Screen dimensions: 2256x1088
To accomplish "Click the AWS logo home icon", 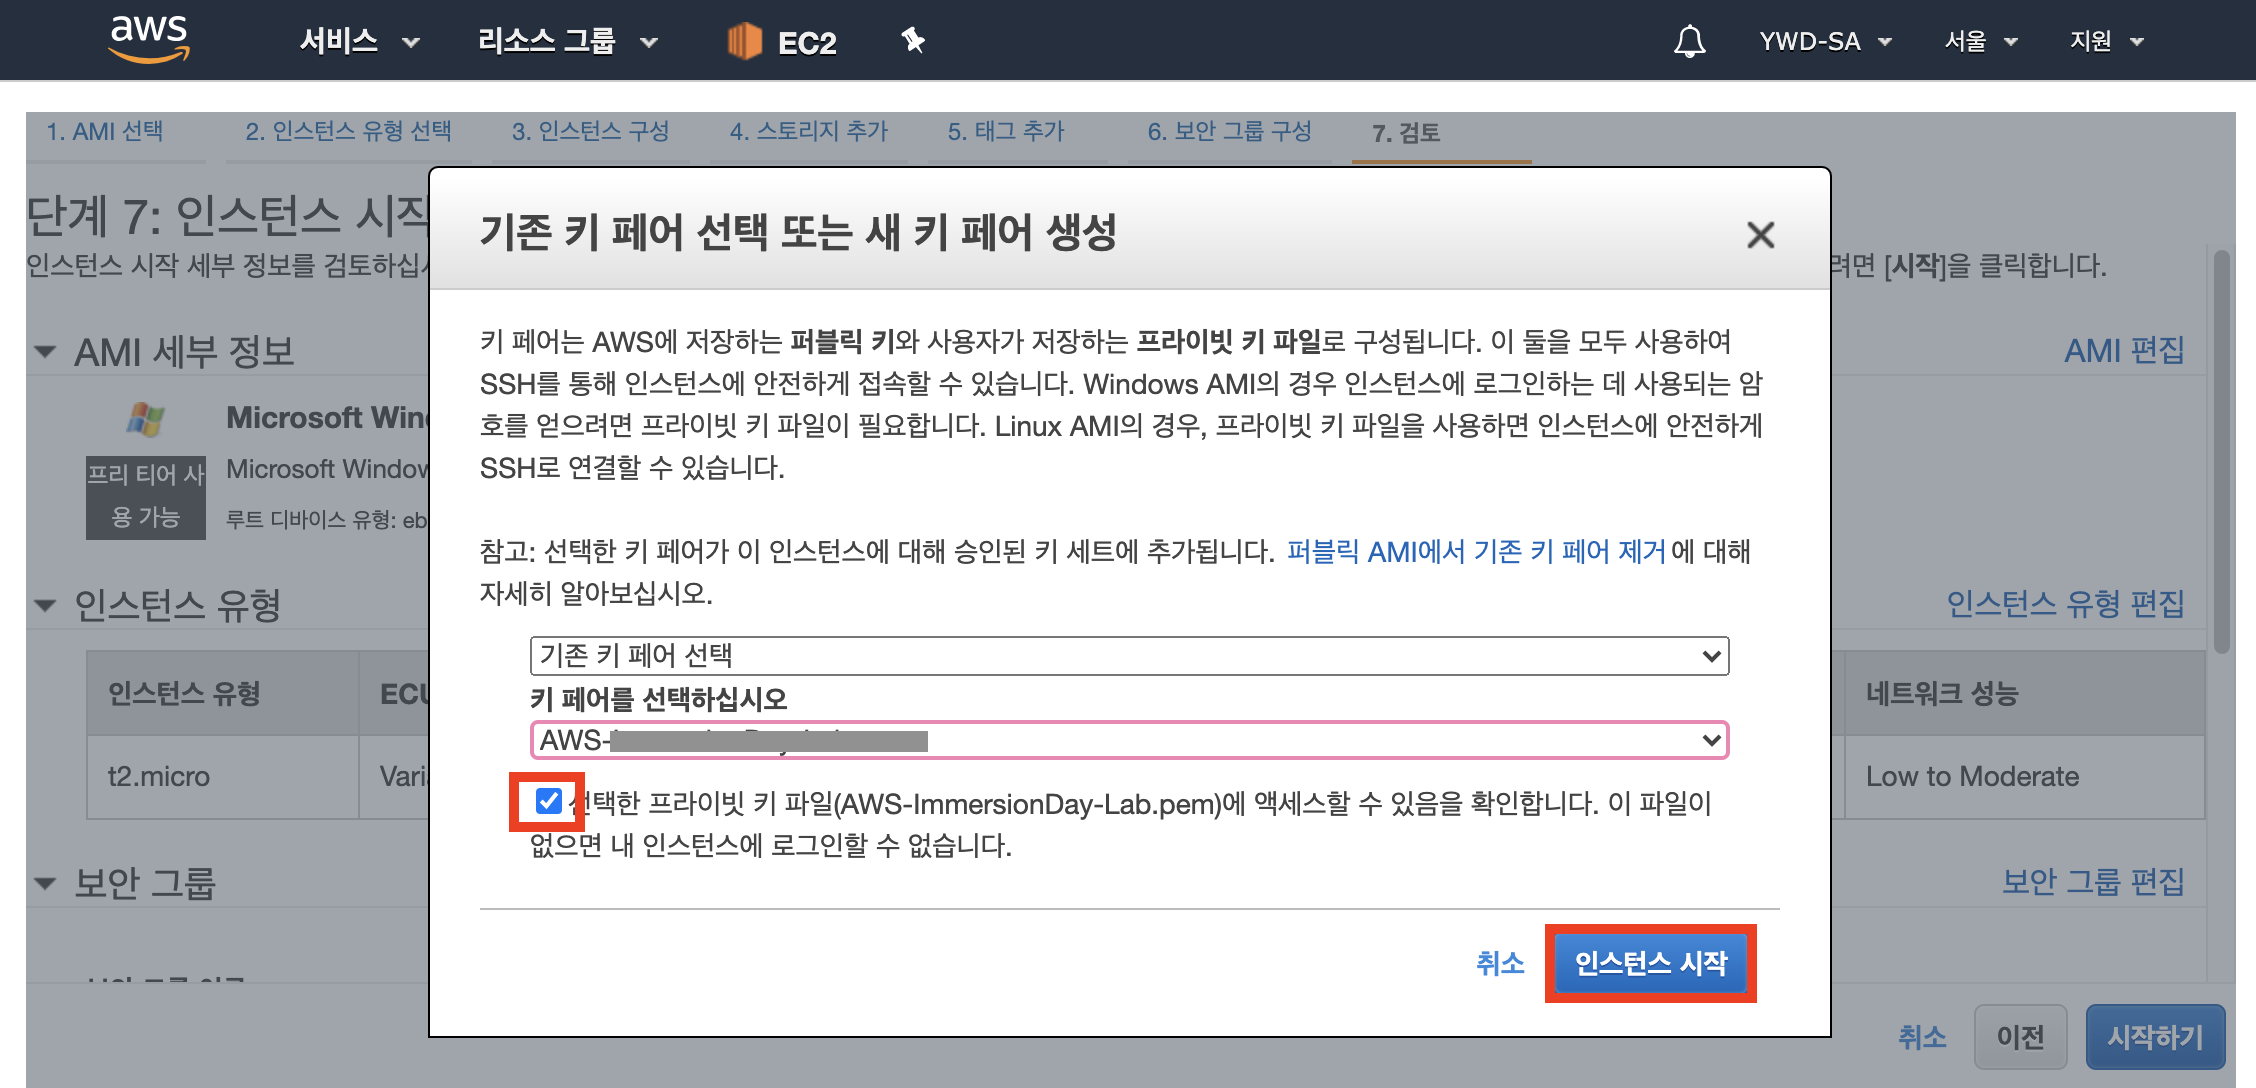I will point(149,40).
